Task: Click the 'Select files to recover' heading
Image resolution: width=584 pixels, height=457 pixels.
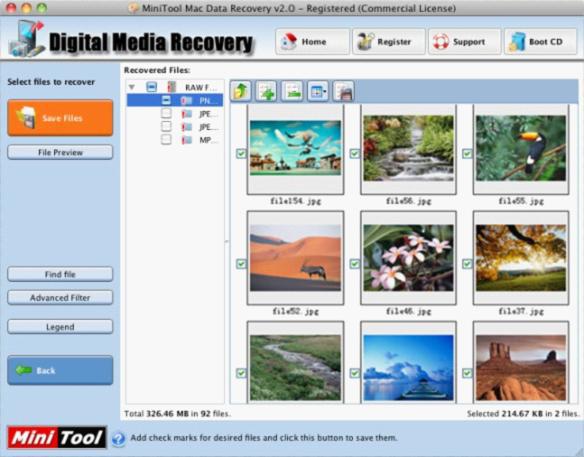Action: tap(51, 82)
